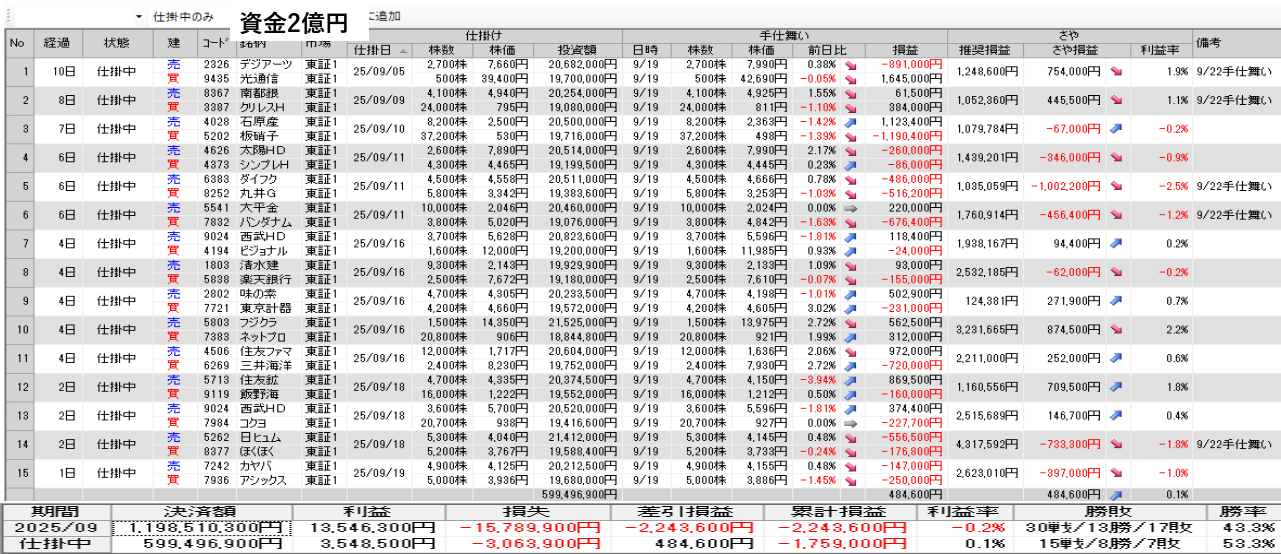
Task: Click the down arrow beside 住友鉱's -3.94% change
Action: 851,381
